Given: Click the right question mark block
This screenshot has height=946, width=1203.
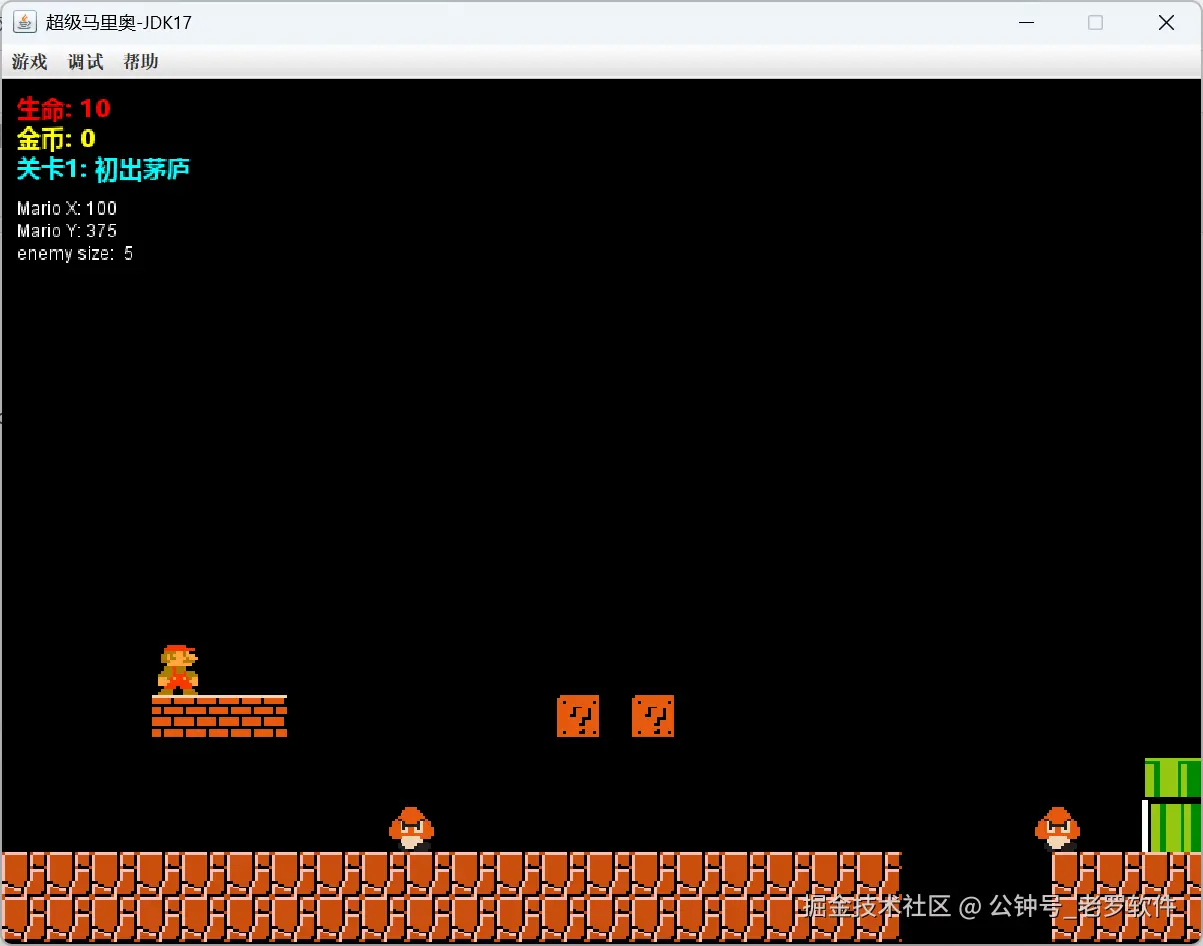Looking at the screenshot, I should point(653,716).
